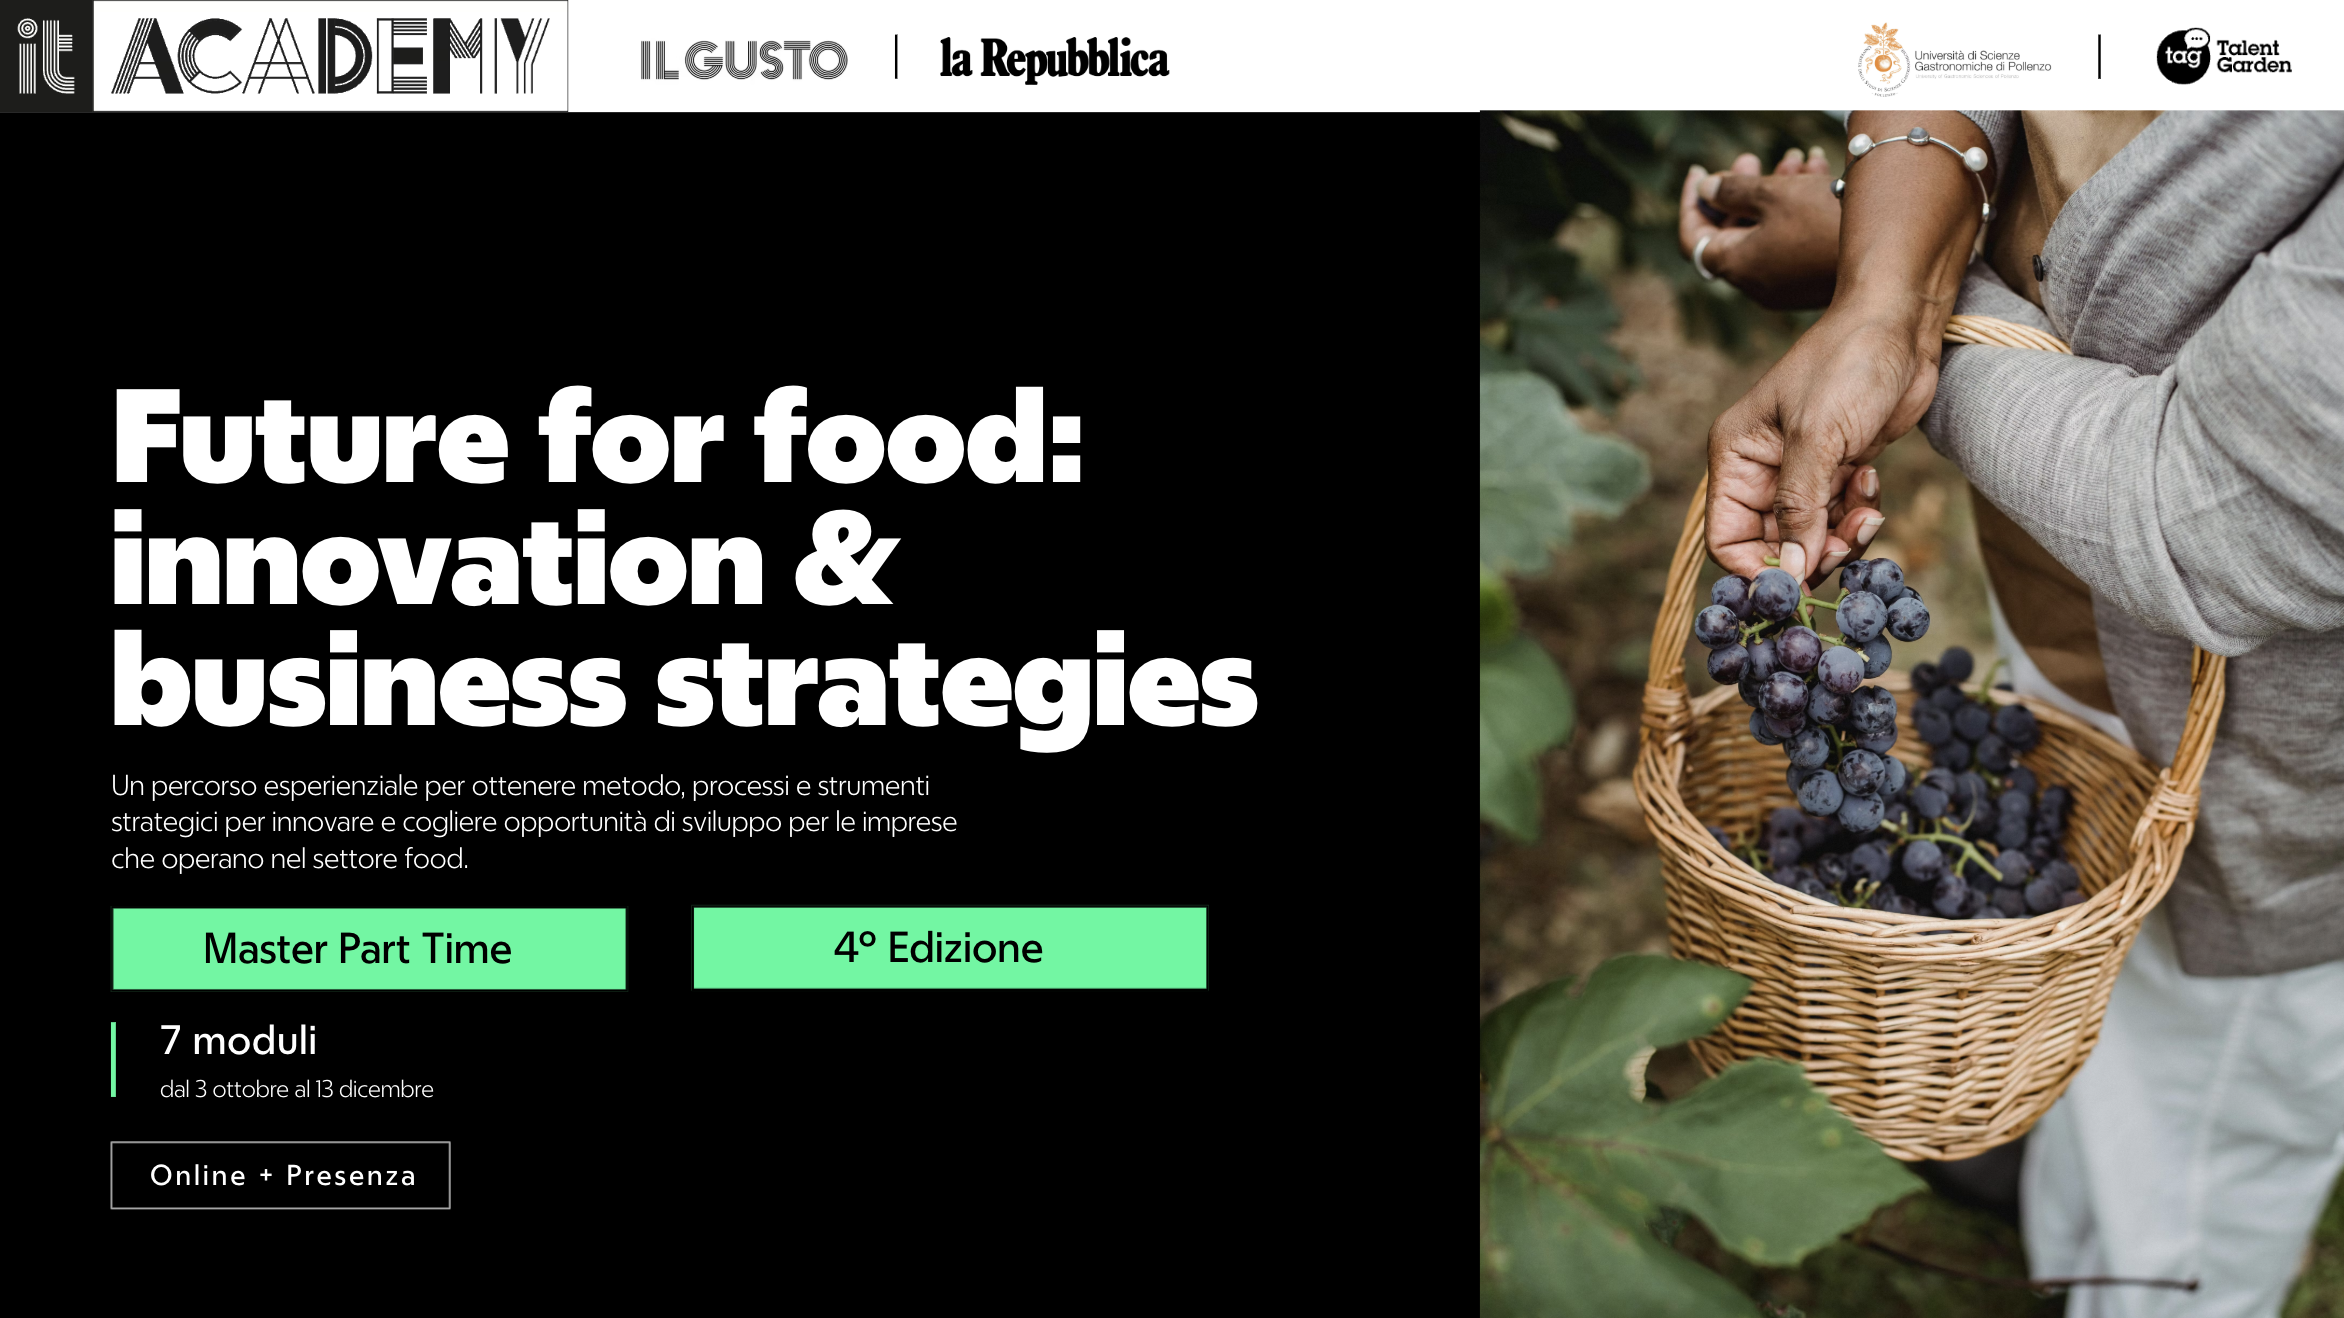Click the green vertical bar beside 7 moduli
The image size is (2344, 1318).
[x=114, y=1059]
